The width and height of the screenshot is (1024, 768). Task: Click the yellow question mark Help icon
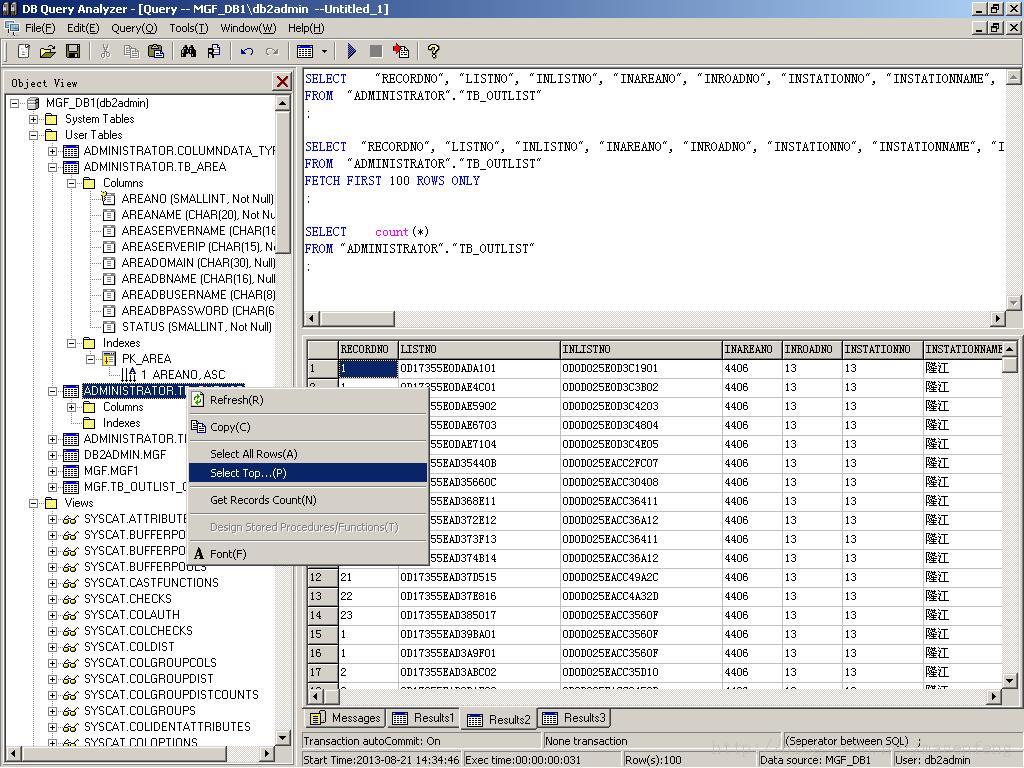click(x=433, y=51)
